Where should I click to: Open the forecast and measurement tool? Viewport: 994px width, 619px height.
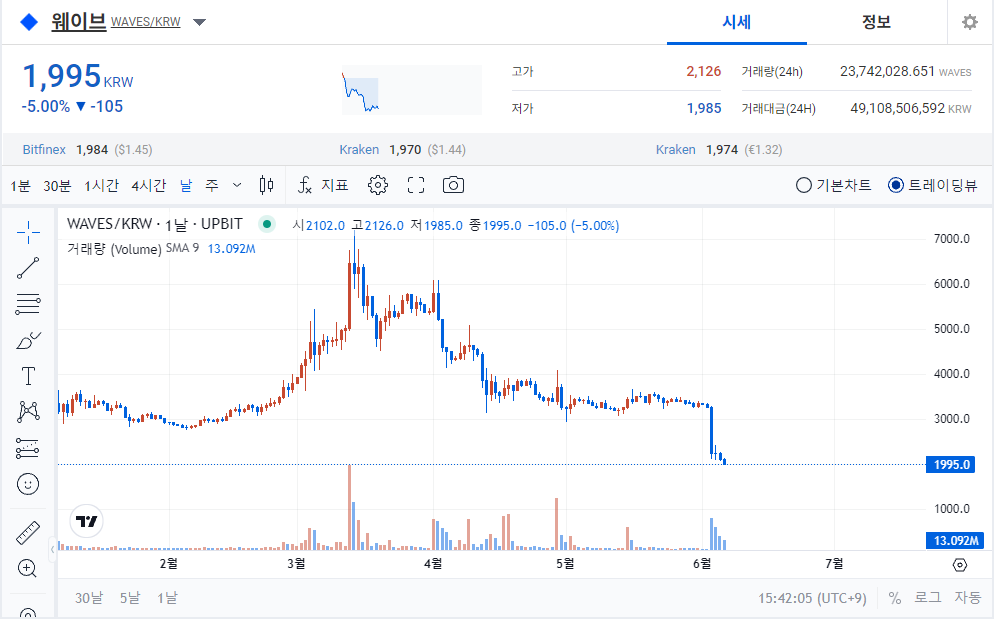click(28, 448)
